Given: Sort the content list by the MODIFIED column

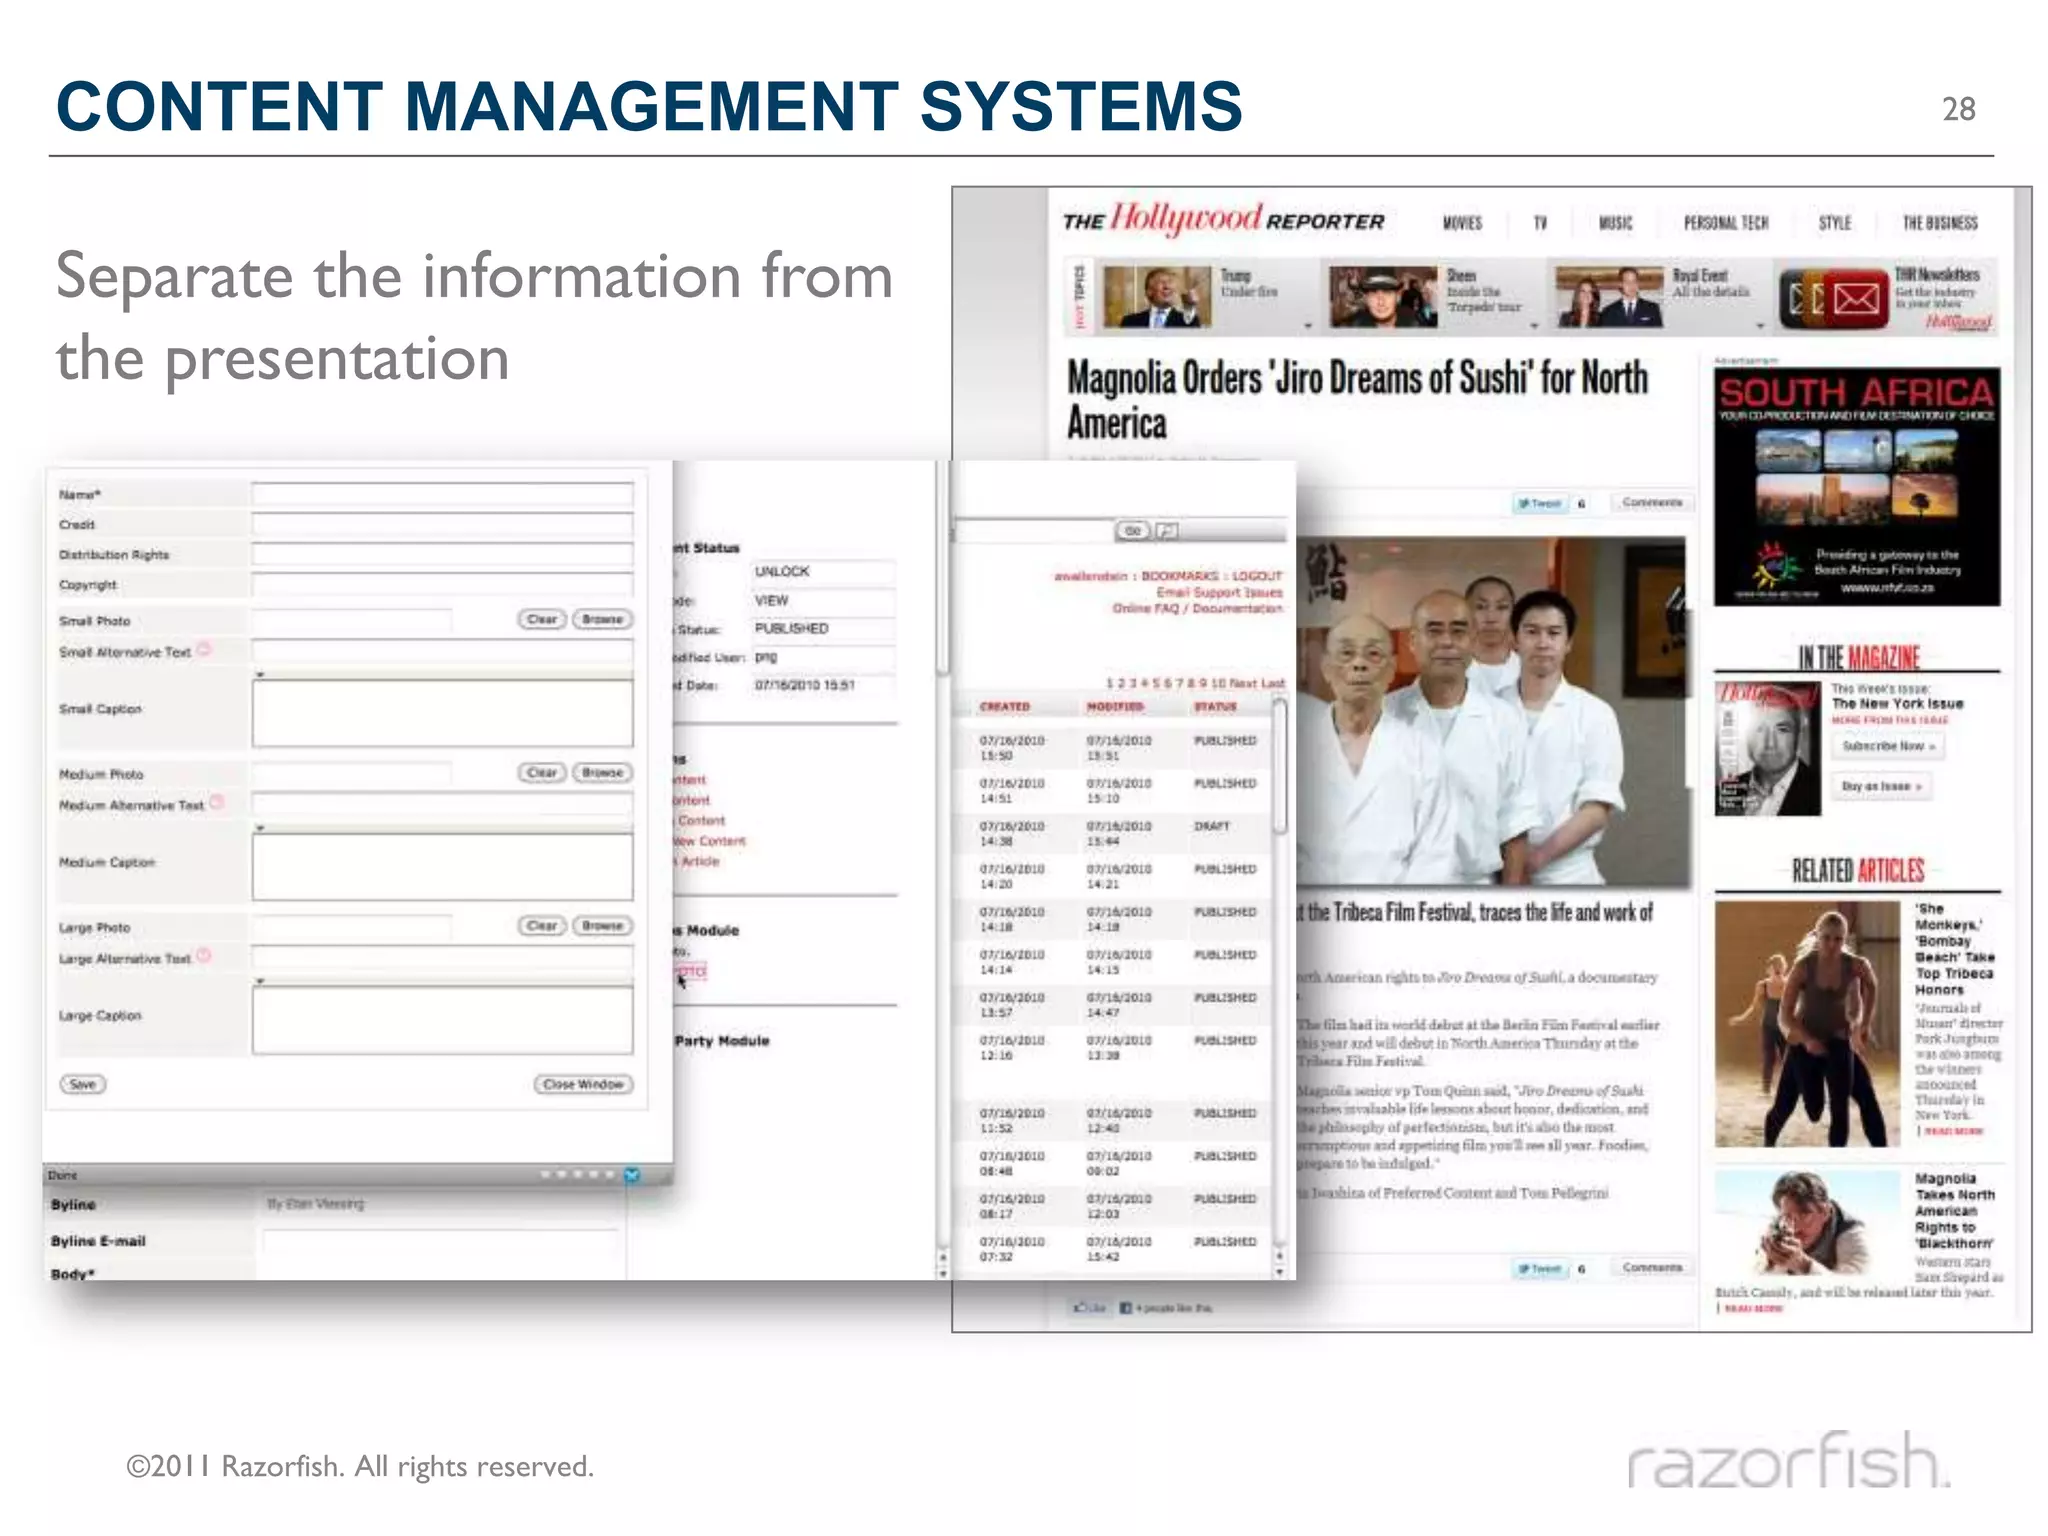Looking at the screenshot, I should coord(1115,707).
